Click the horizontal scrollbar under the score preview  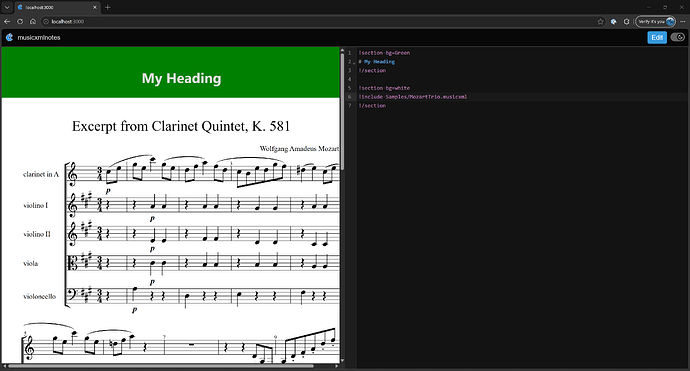[x=161, y=366]
